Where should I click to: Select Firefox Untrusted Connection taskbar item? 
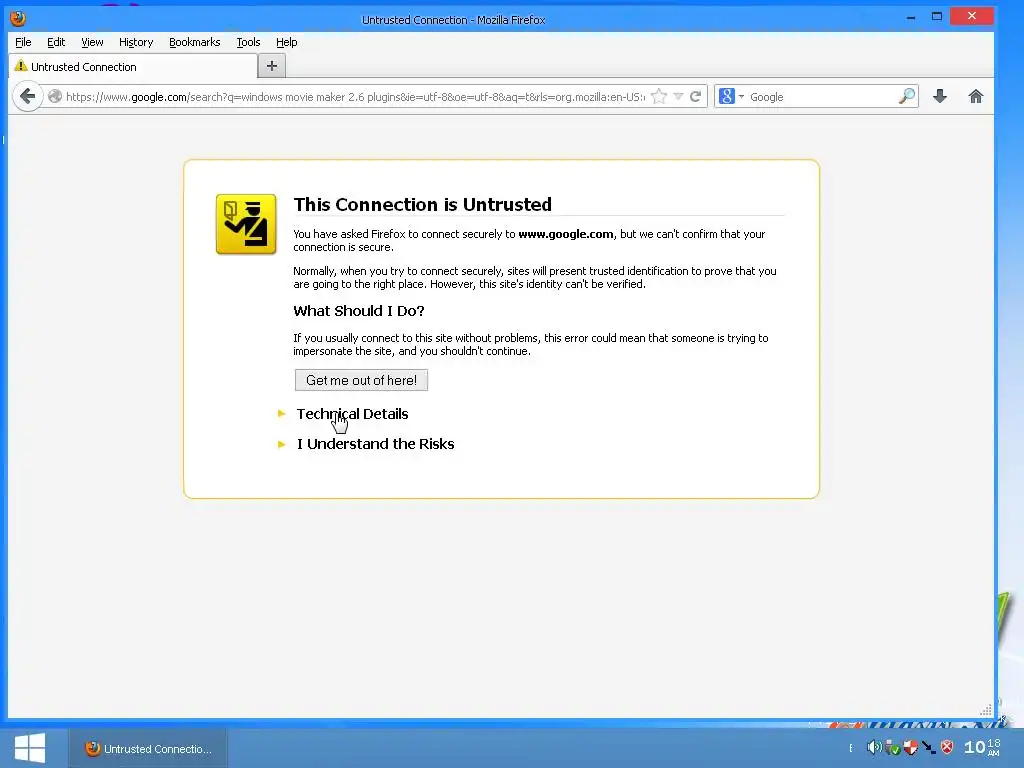tap(148, 748)
